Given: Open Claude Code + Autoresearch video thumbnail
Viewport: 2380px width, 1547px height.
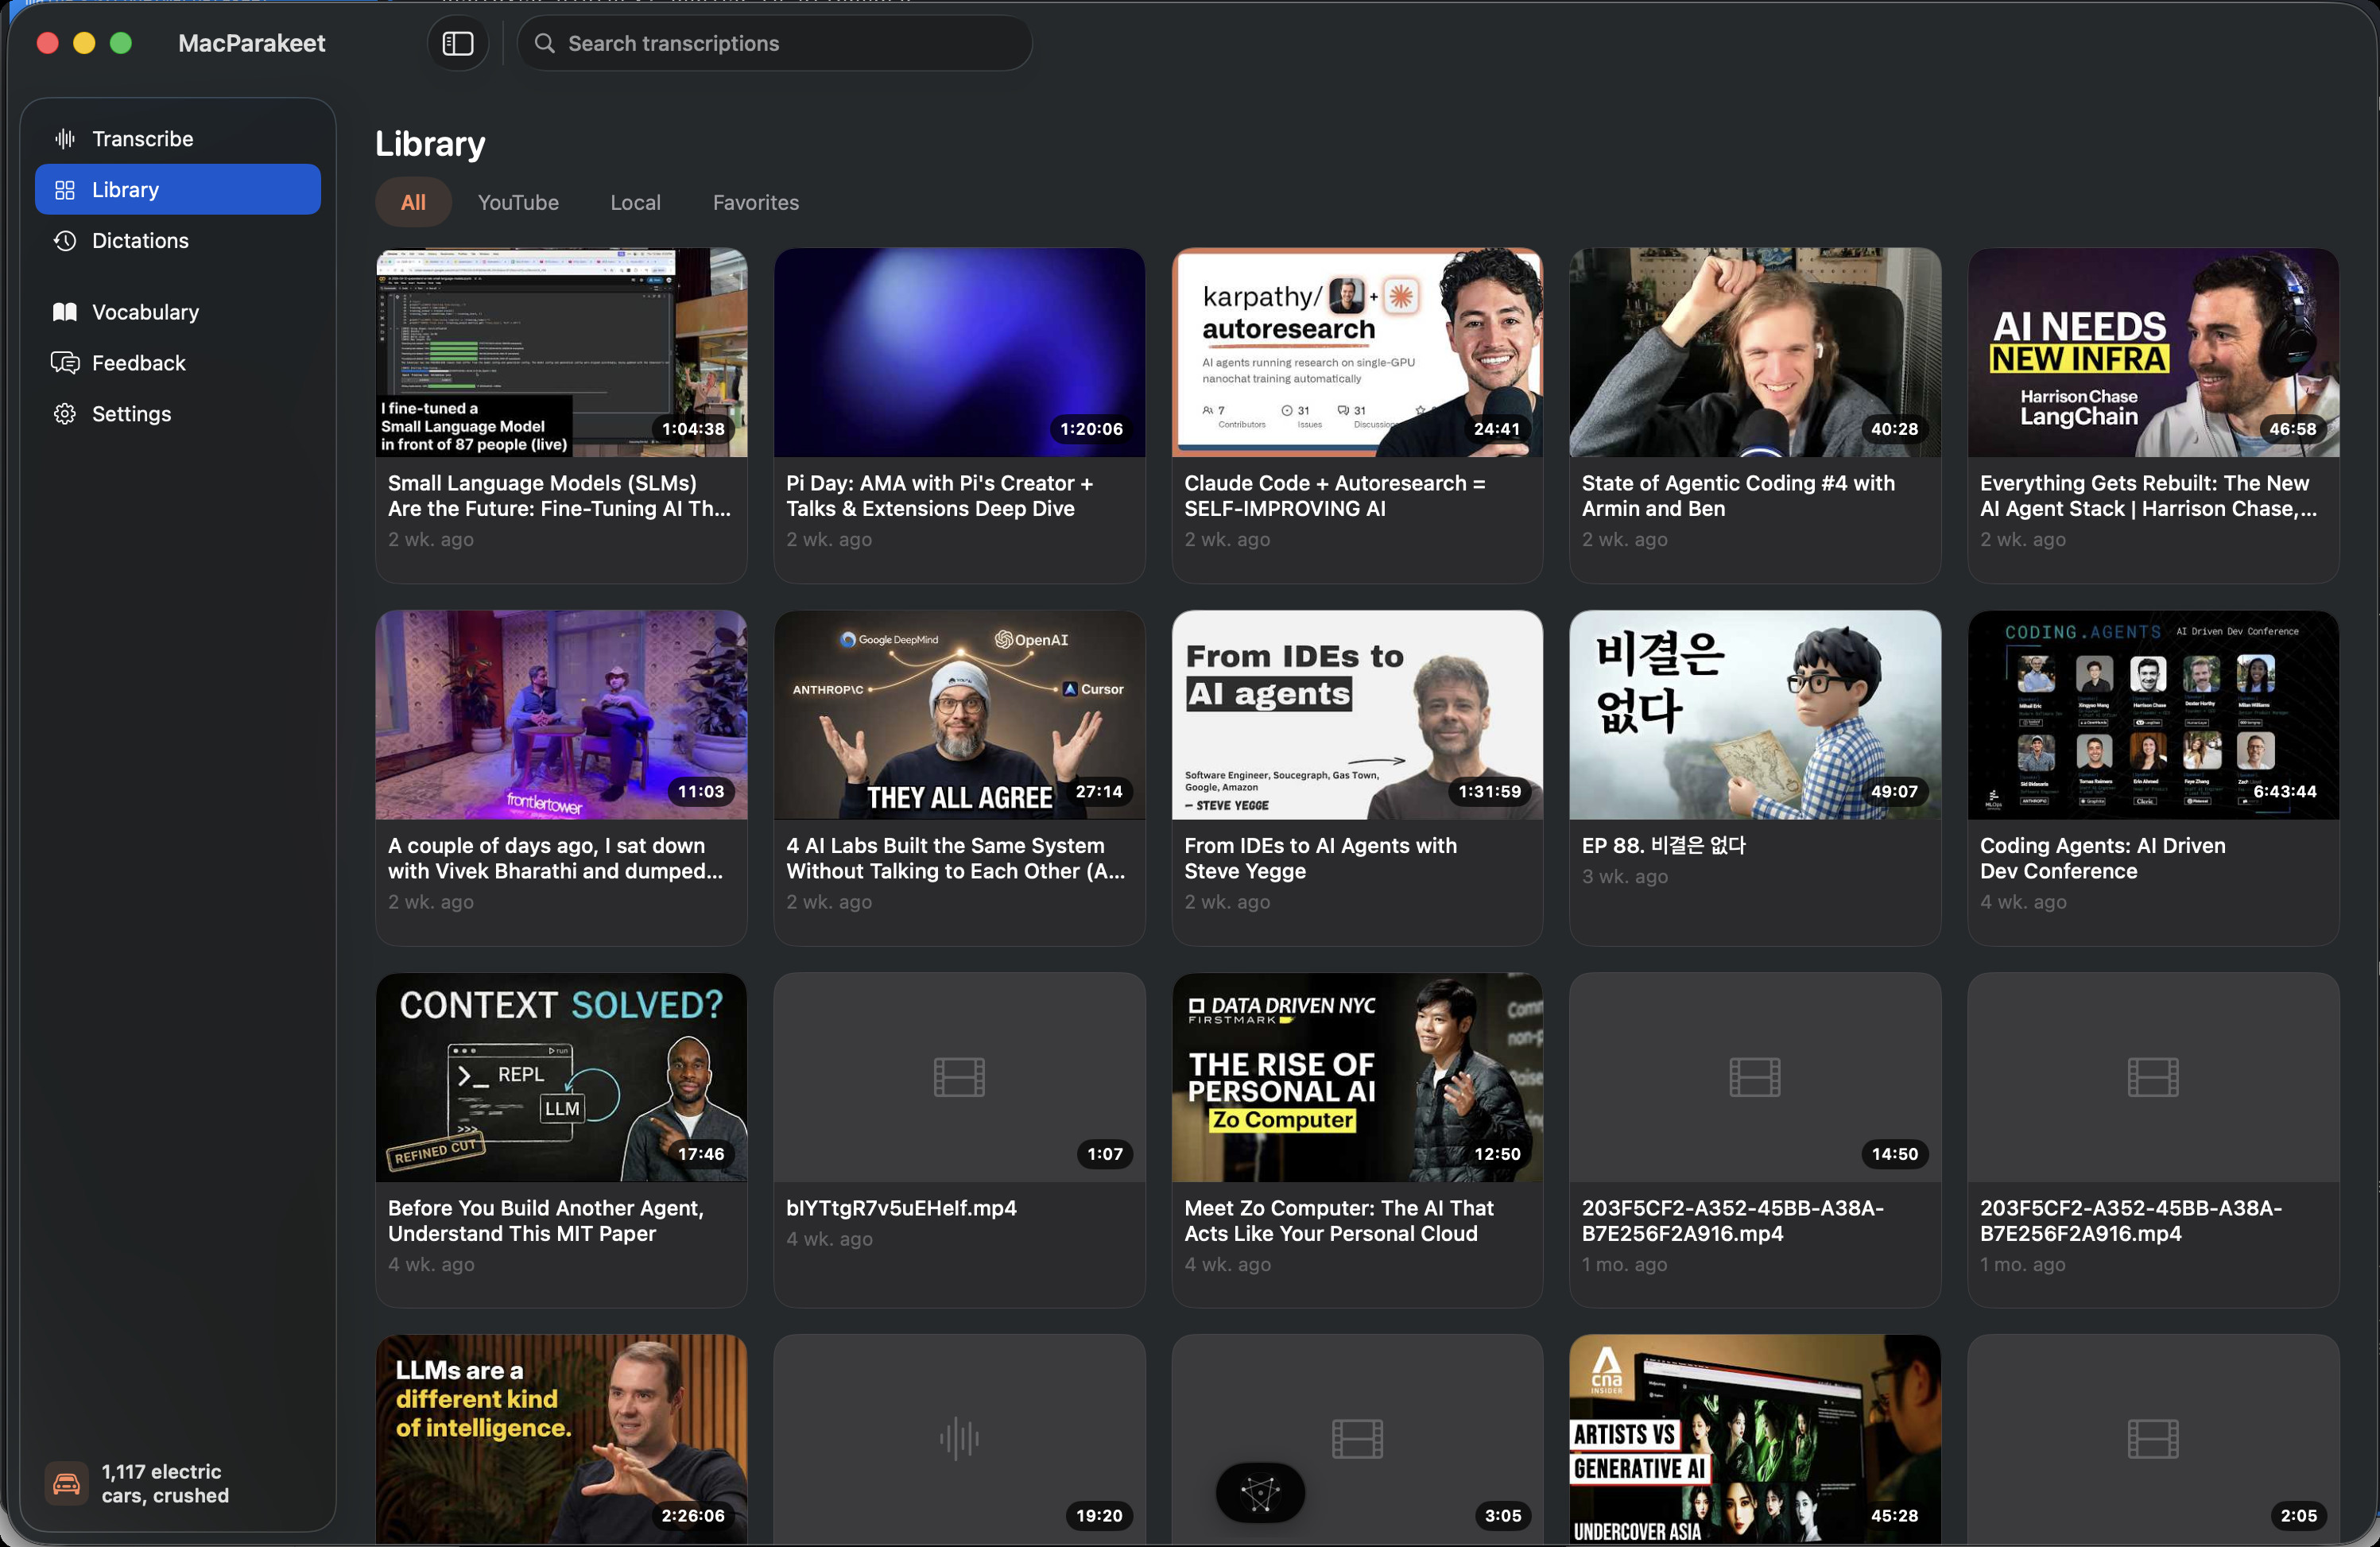Looking at the screenshot, I should click(1356, 353).
